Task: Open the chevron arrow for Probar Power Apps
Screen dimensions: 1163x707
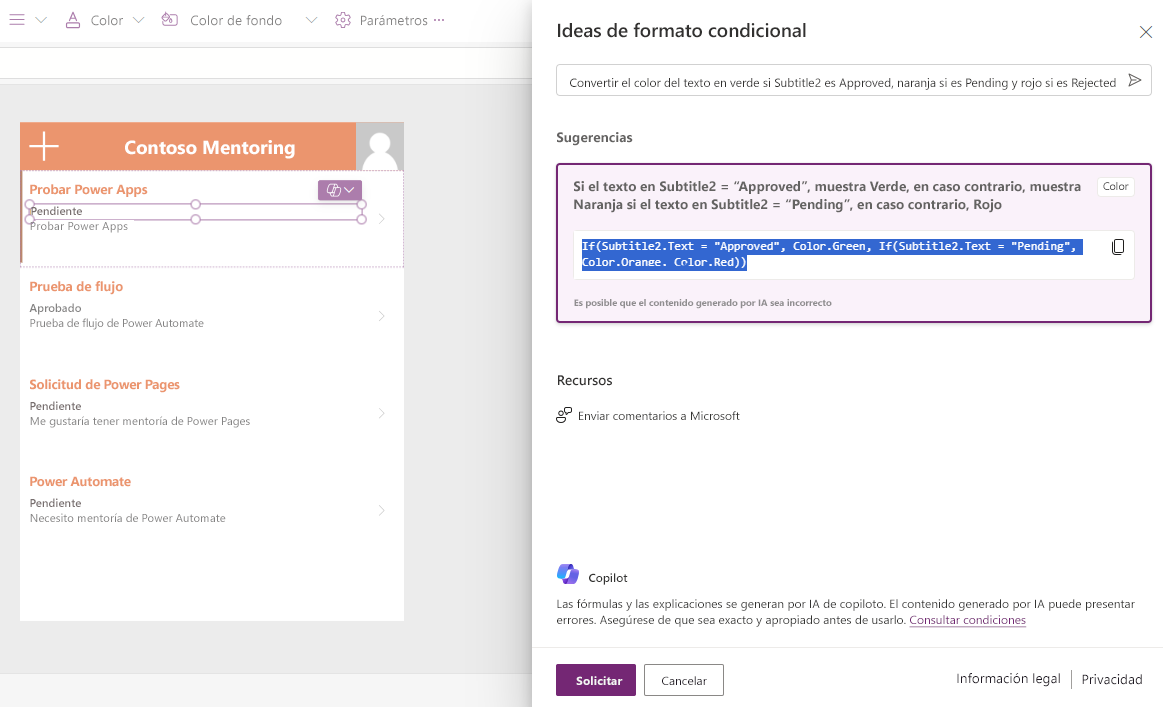Action: coord(381,219)
